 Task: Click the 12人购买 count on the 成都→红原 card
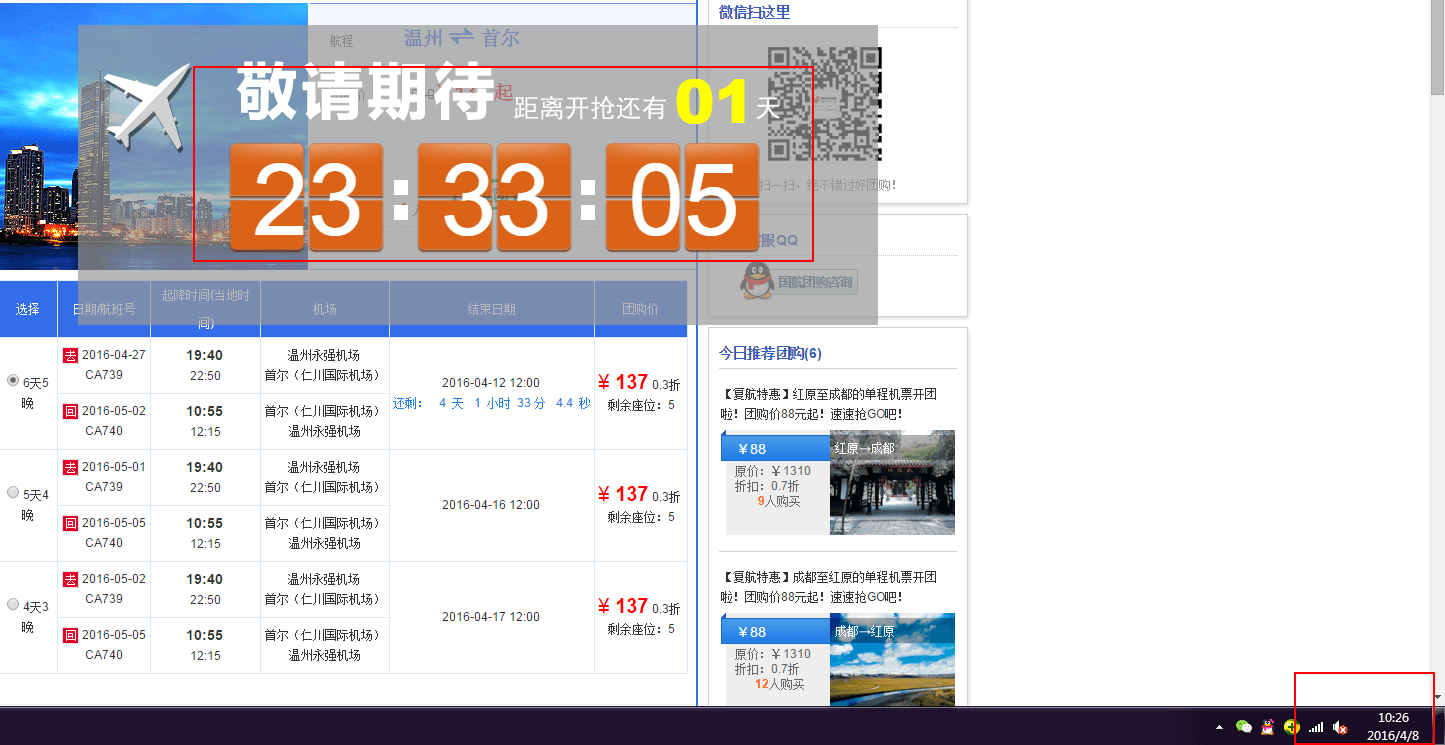779,684
